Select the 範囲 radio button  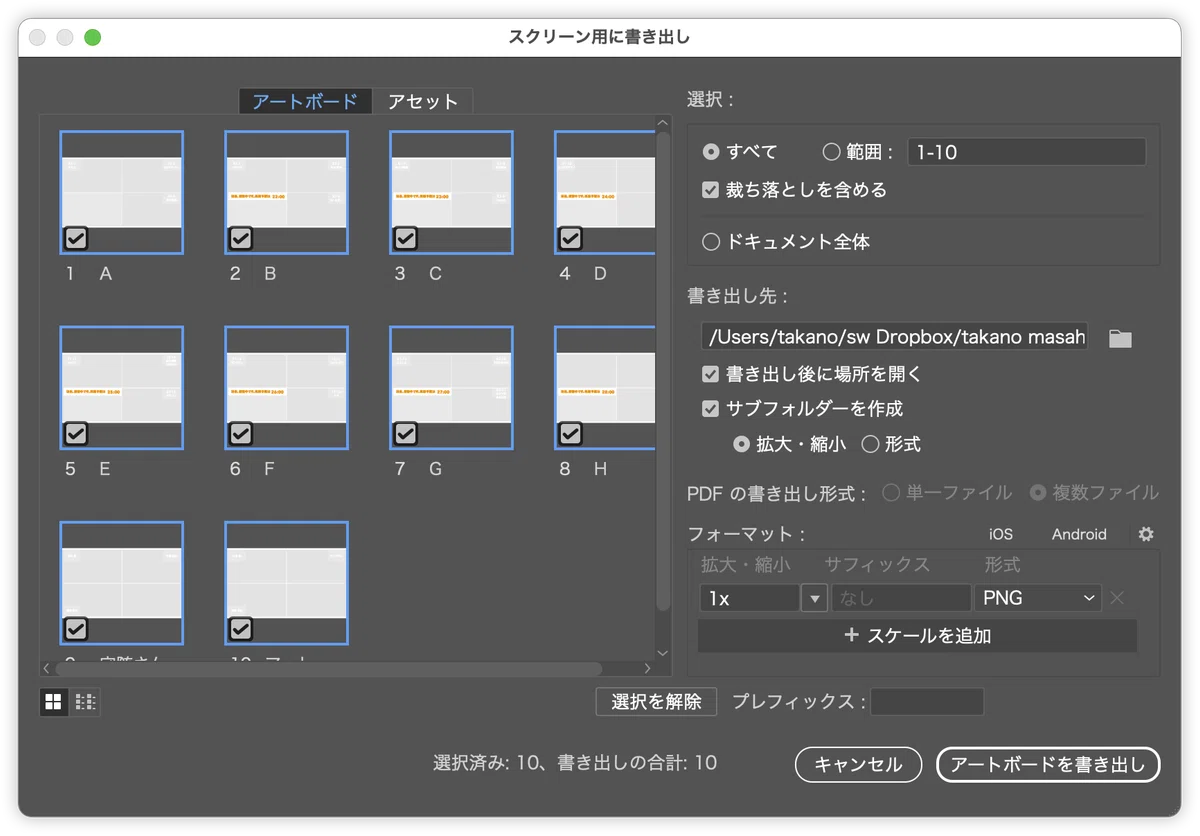(831, 152)
